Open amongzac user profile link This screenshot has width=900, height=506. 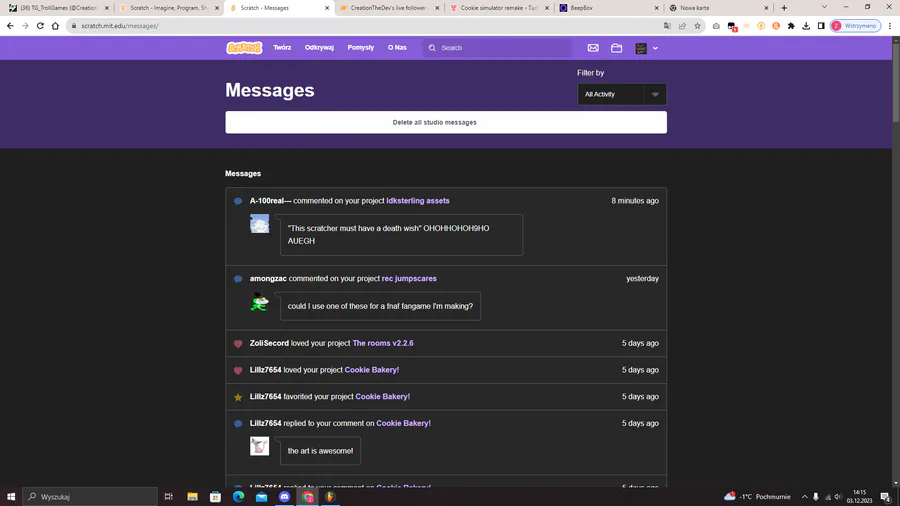pyautogui.click(x=268, y=278)
